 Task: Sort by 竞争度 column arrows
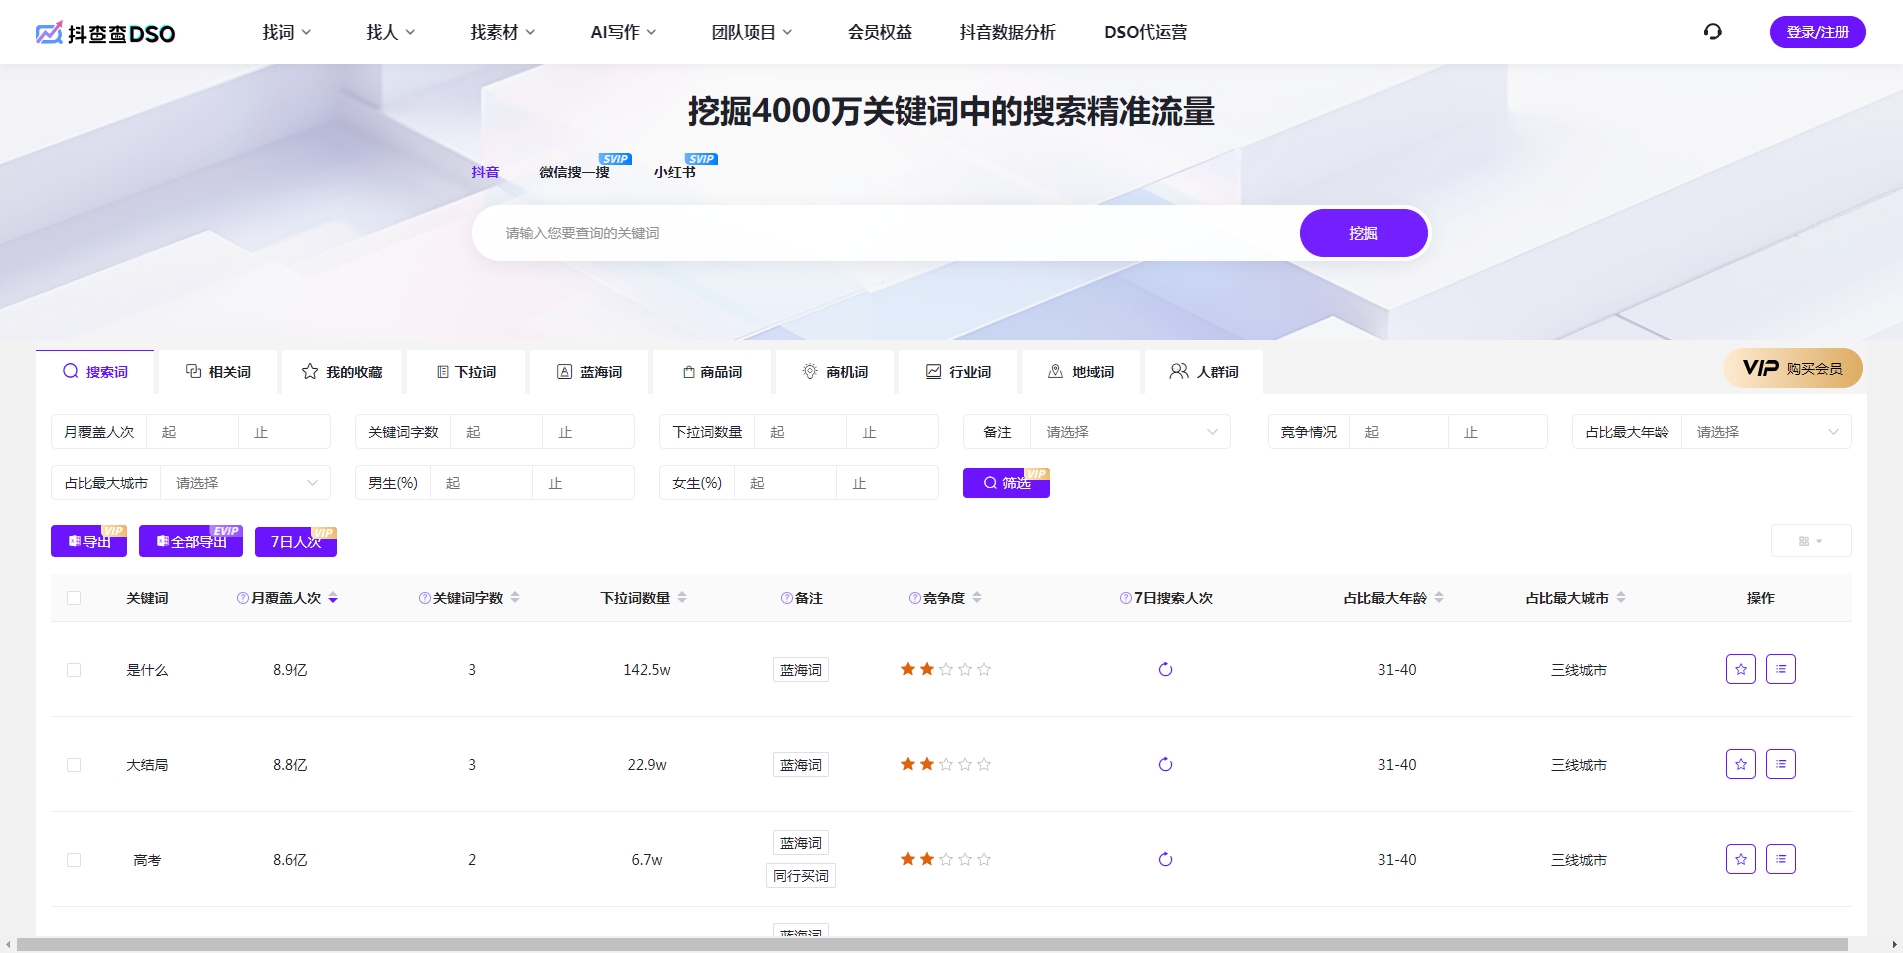977,598
